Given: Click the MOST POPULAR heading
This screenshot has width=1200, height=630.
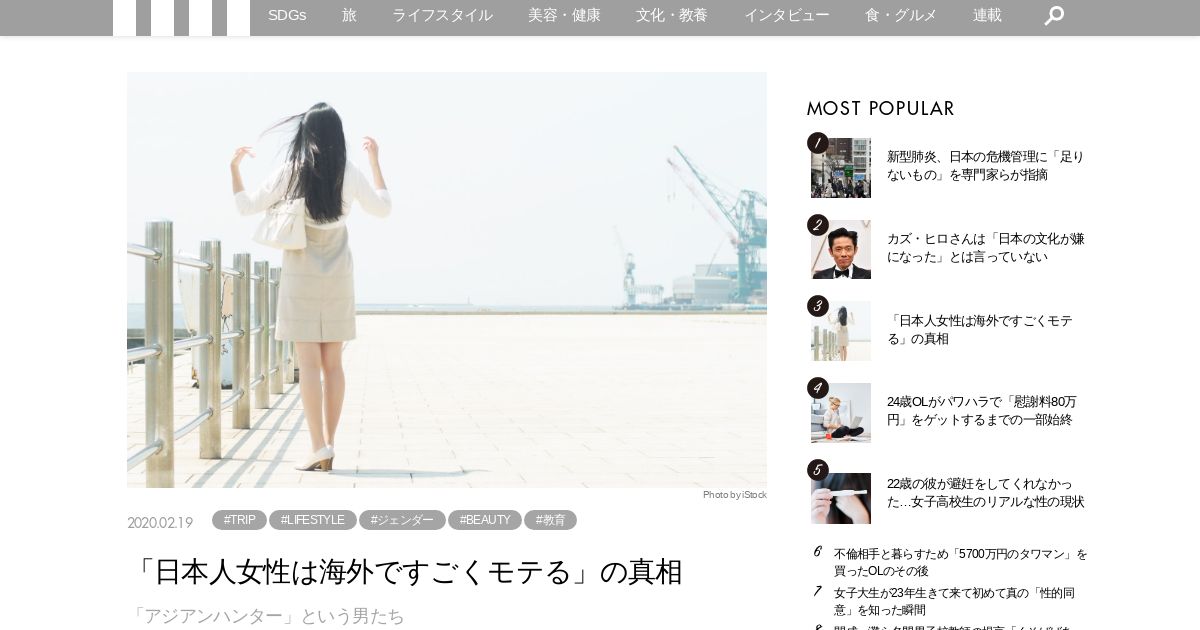Looking at the screenshot, I should pyautogui.click(x=881, y=108).
